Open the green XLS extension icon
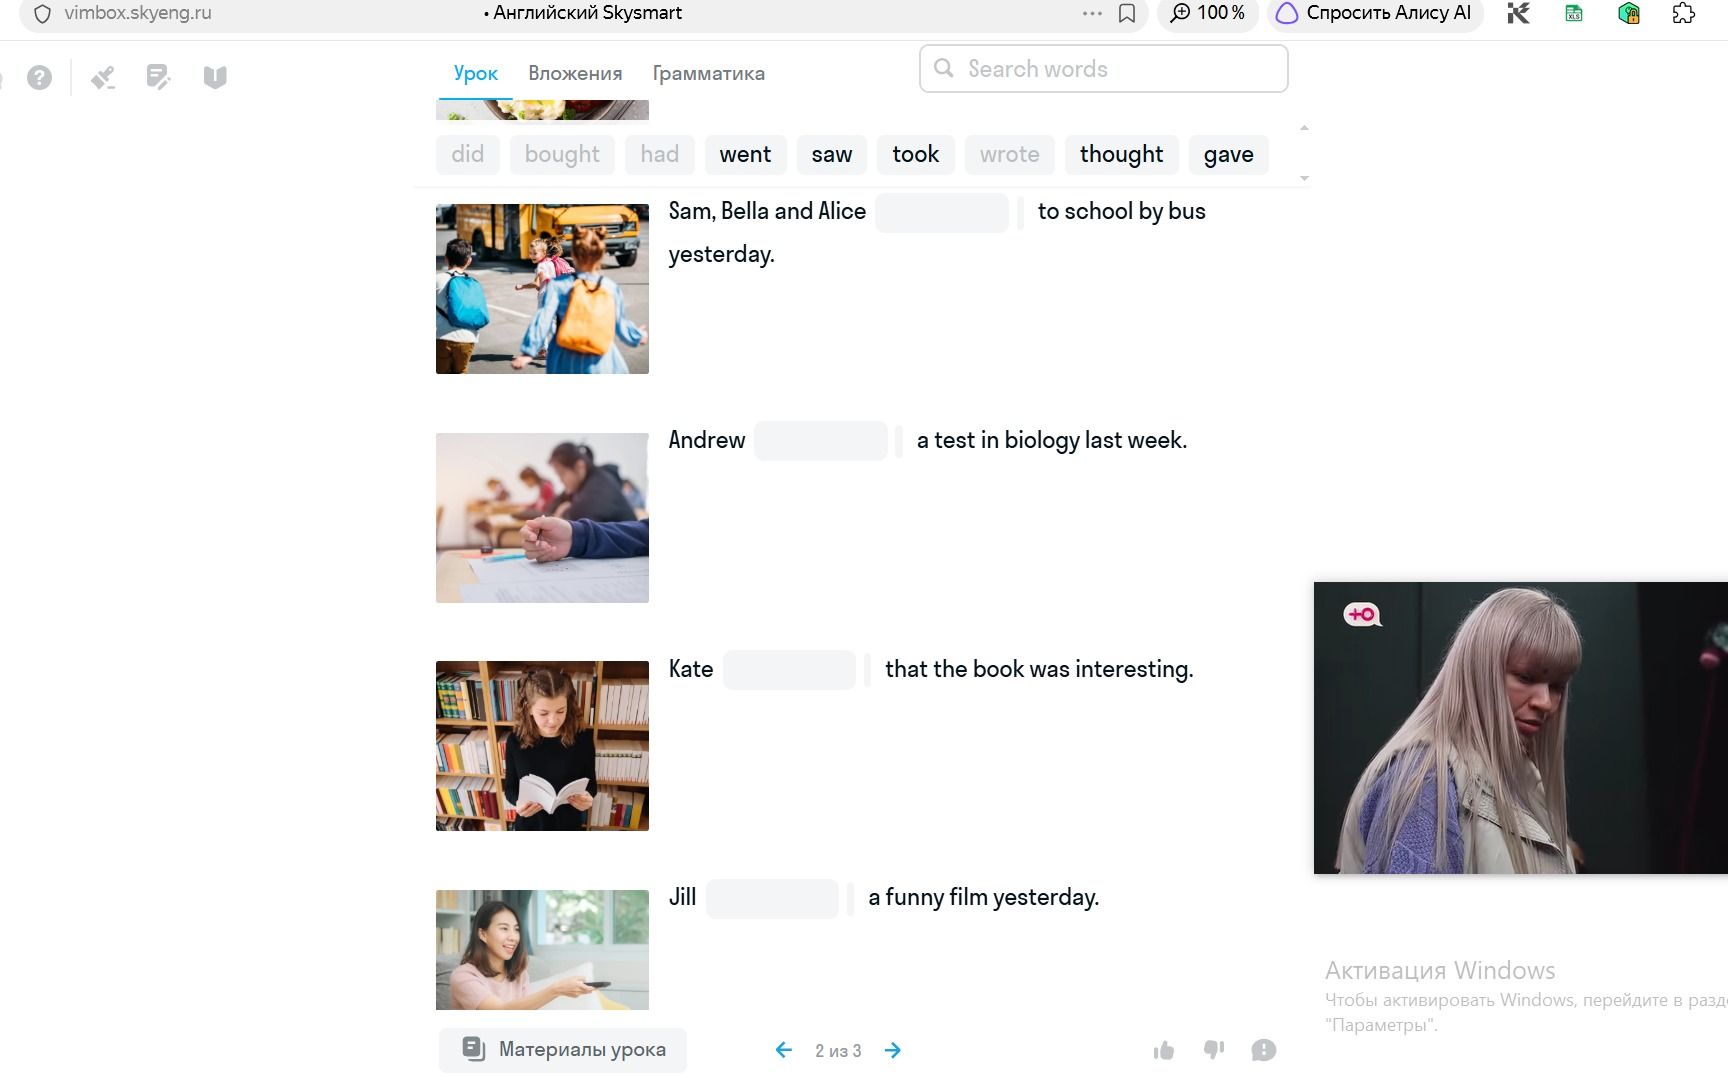This screenshot has width=1728, height=1080. click(x=1574, y=13)
